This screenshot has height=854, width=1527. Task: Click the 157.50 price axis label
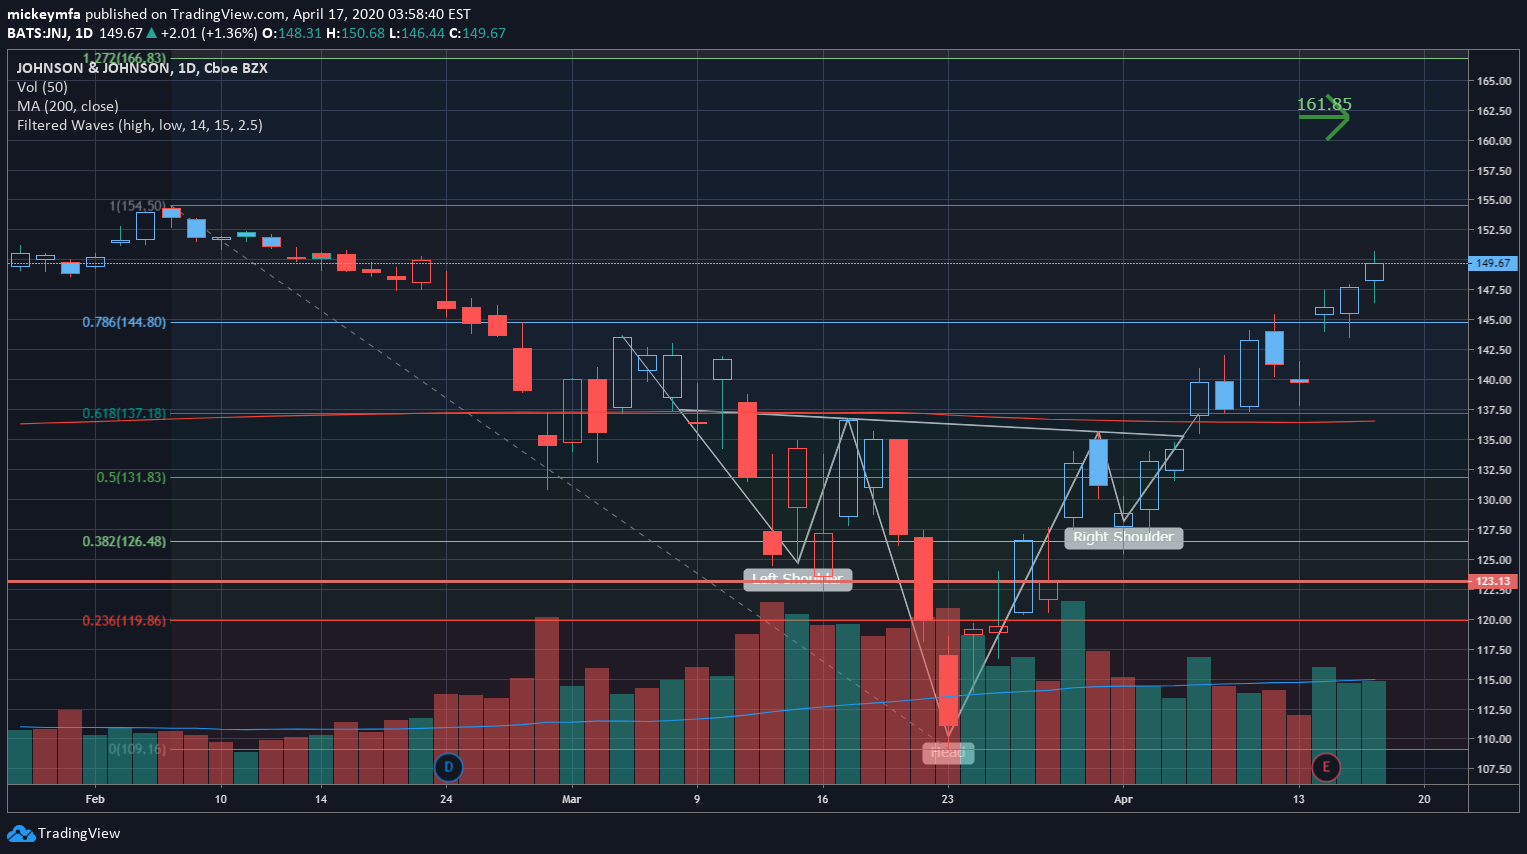[1493, 171]
